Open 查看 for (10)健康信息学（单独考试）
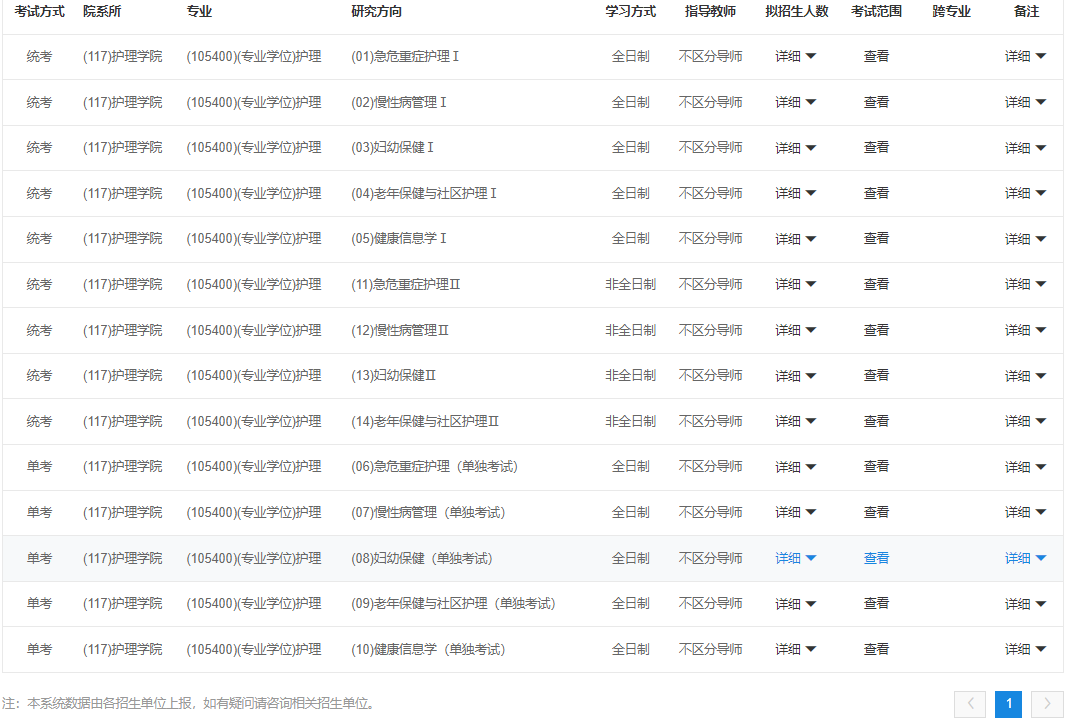This screenshot has width=1072, height=719. tap(876, 649)
